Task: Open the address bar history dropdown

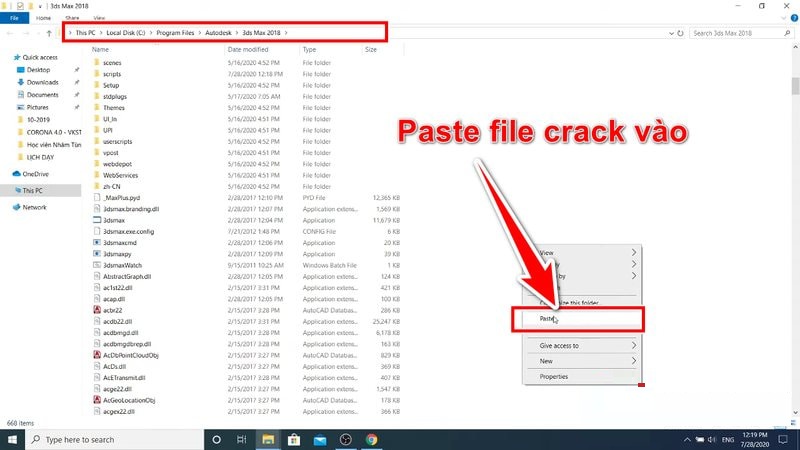Action: click(x=671, y=33)
